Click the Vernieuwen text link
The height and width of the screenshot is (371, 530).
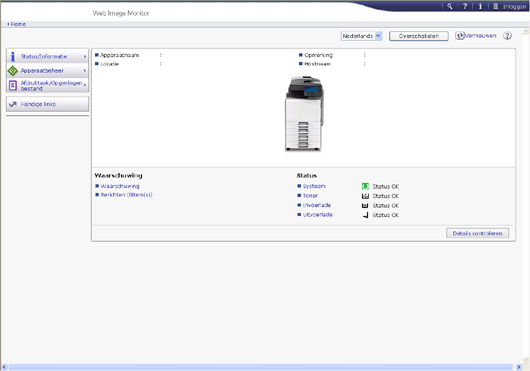point(480,35)
